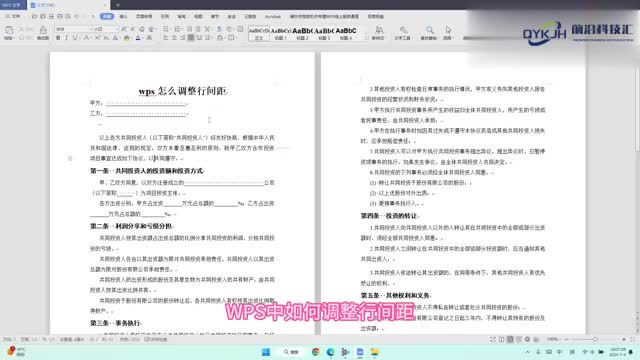This screenshot has height=360, width=640.
Task: Click the Select arrow cursor tool
Action: 449,30
